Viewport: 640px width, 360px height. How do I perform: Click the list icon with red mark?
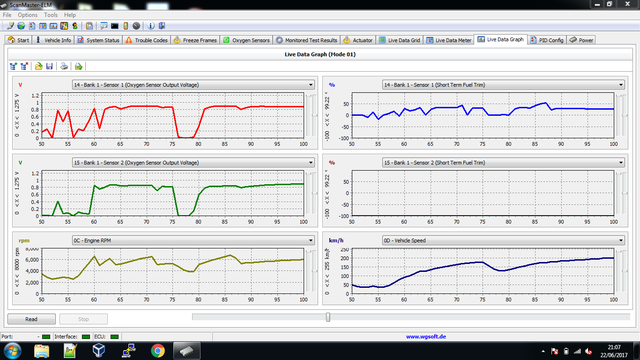click(24, 66)
